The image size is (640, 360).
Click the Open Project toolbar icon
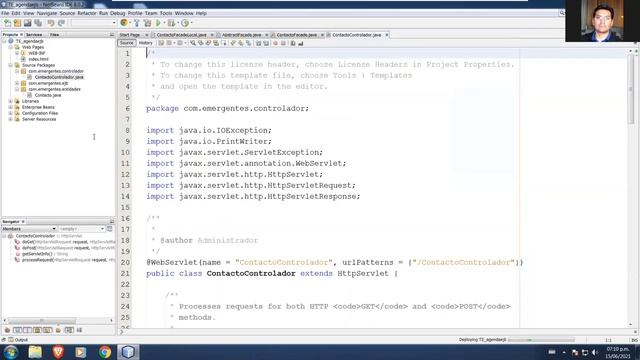point(27,23)
